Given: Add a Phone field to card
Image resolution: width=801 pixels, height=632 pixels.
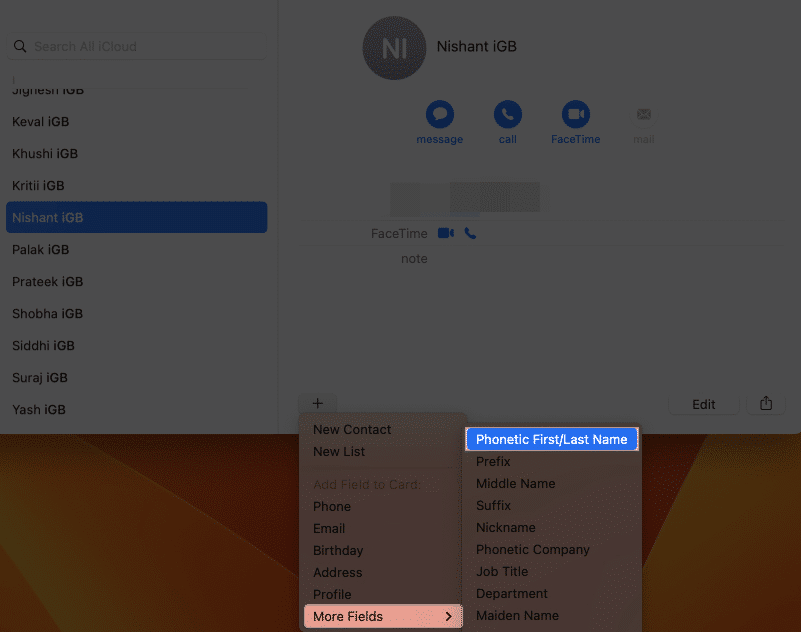Looking at the screenshot, I should pos(332,506).
